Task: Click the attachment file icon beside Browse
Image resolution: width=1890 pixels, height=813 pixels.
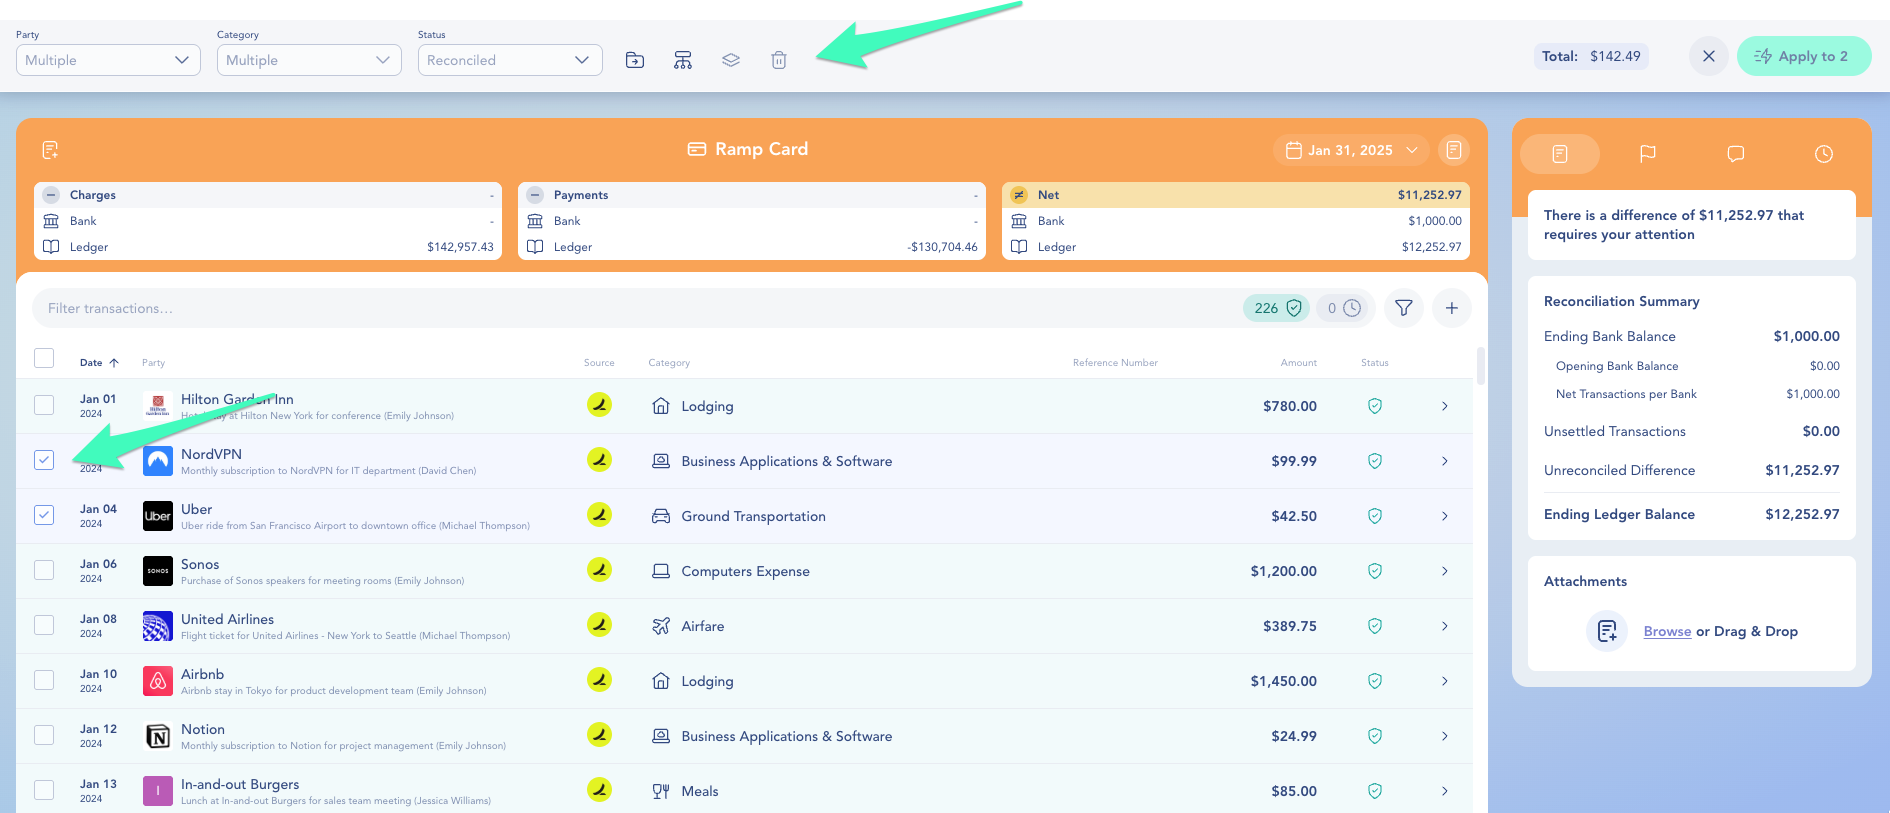Action: coord(1607,631)
